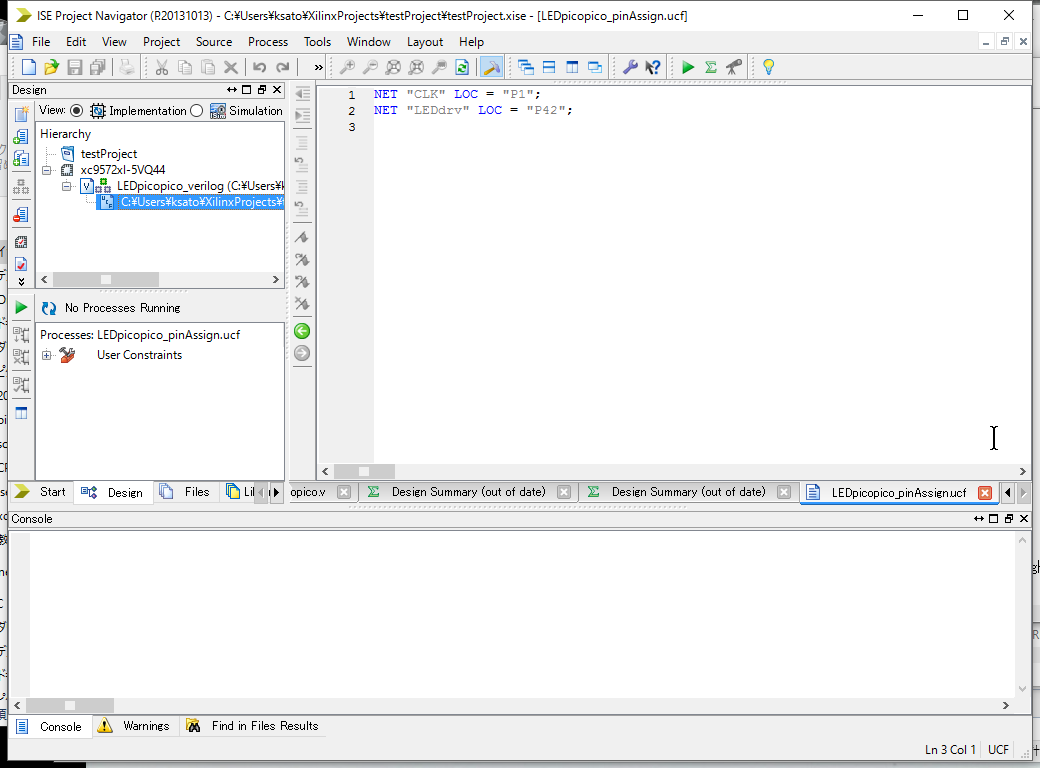Click the Zoom Out magnifier icon
Screen dimensions: 1040x768
click(370, 67)
